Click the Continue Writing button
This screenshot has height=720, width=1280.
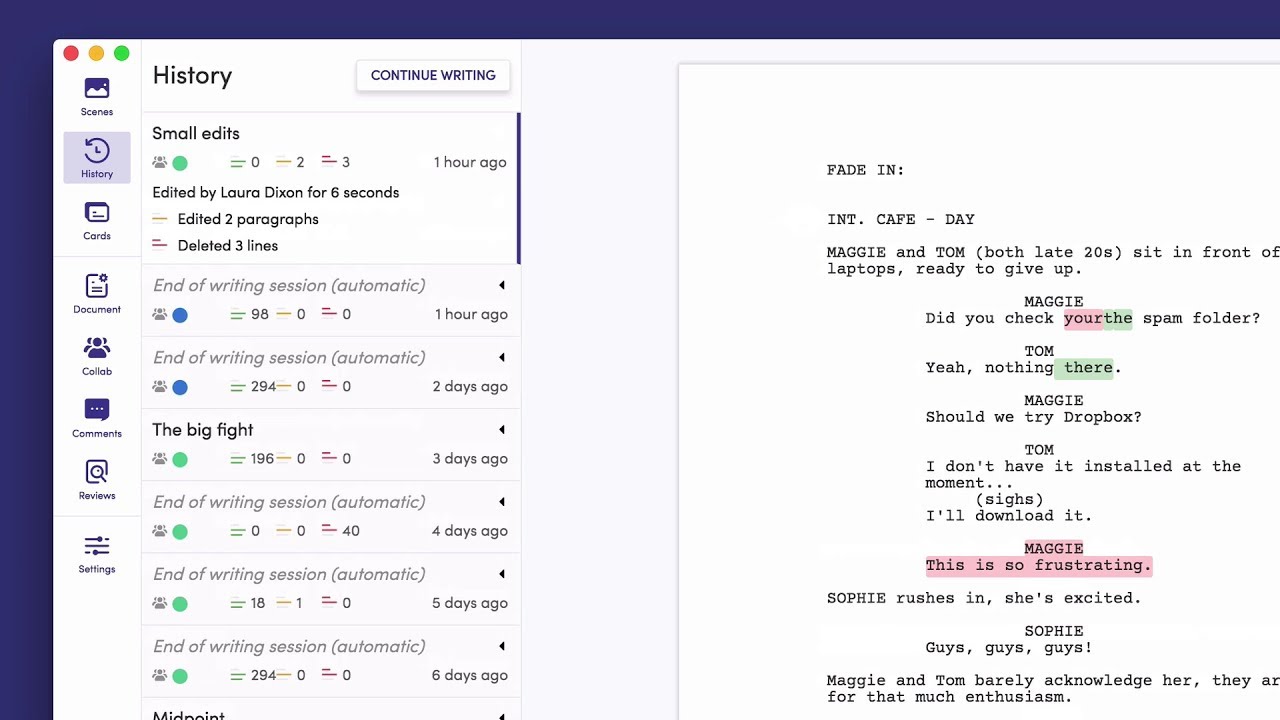(433, 75)
